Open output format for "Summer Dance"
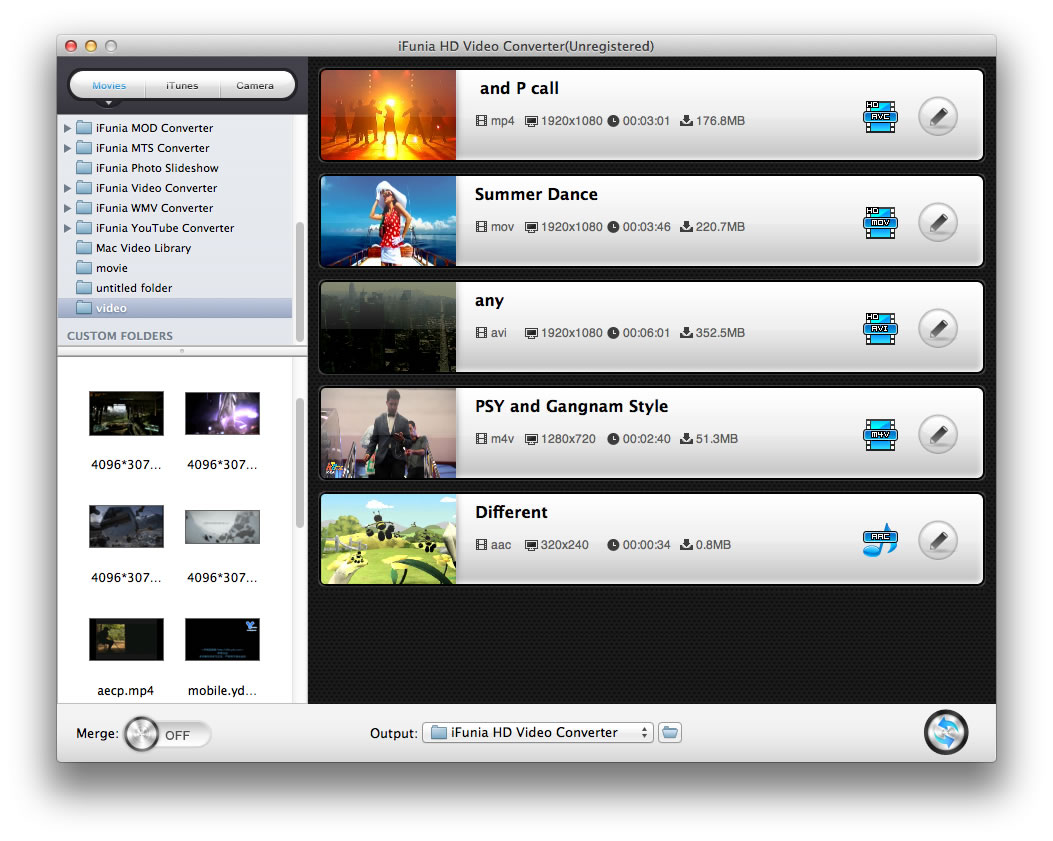 coord(880,223)
